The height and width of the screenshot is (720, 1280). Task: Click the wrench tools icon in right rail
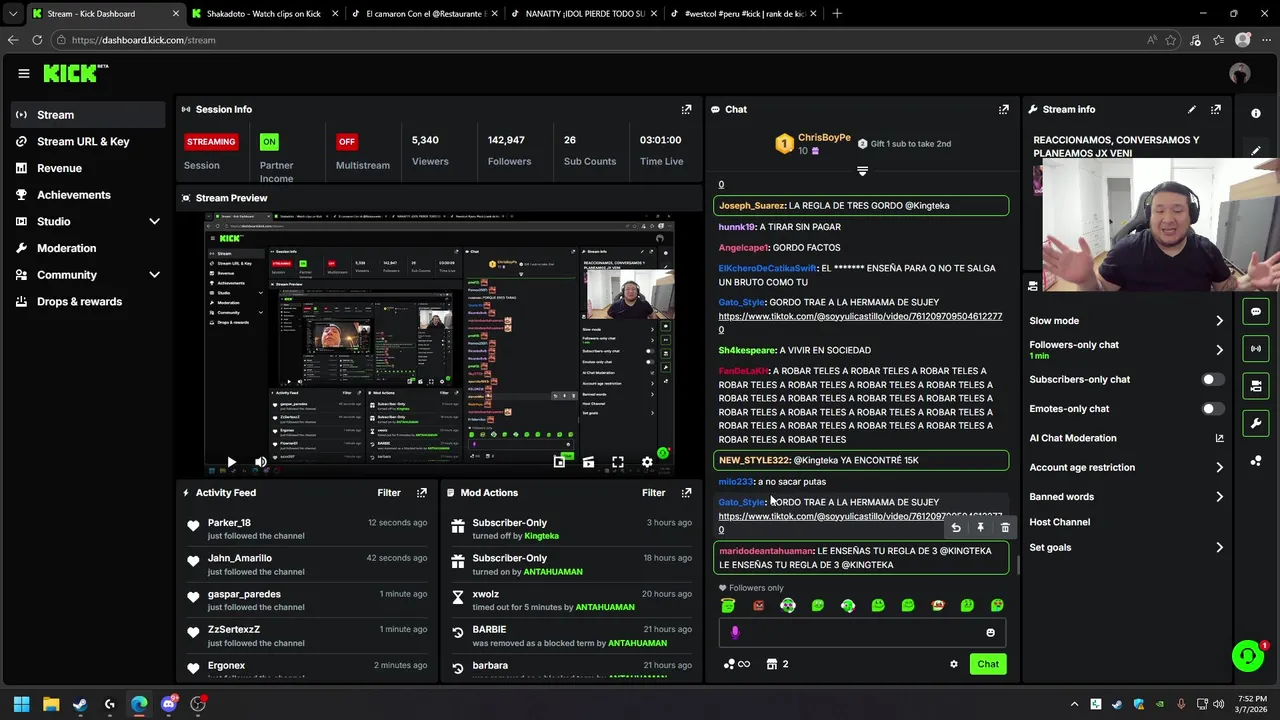1256,423
